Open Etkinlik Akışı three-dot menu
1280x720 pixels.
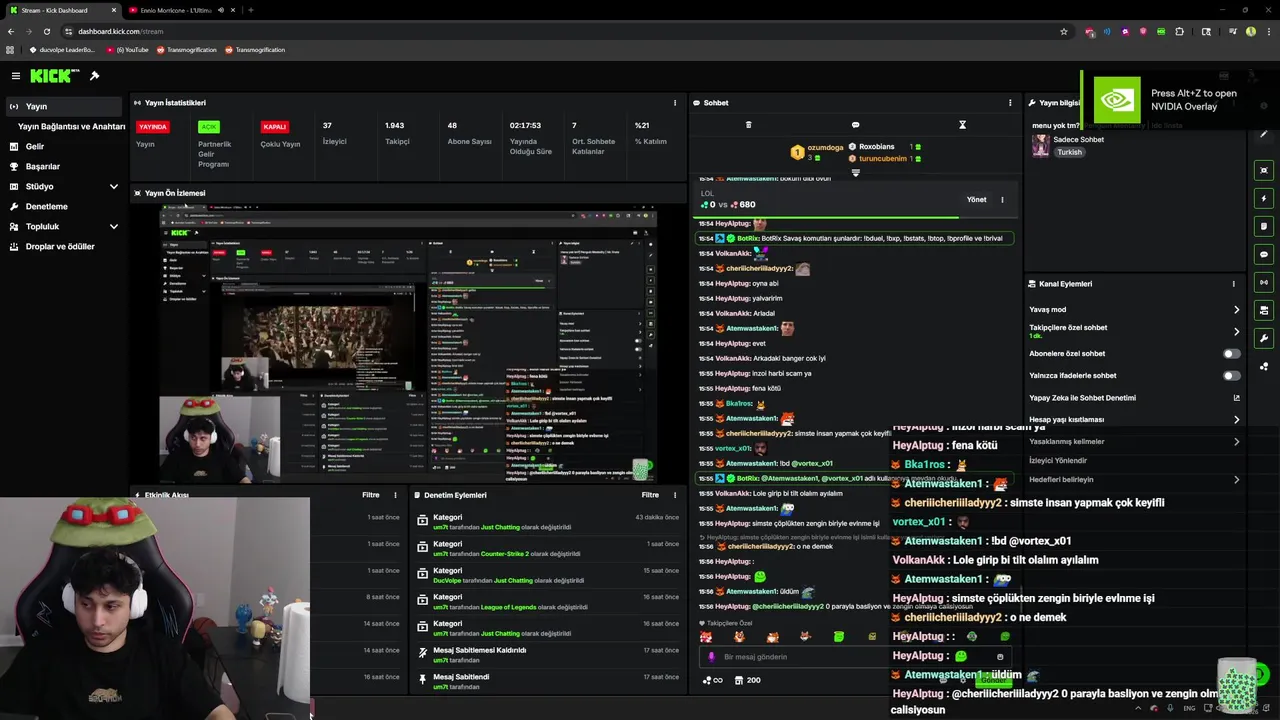(395, 495)
